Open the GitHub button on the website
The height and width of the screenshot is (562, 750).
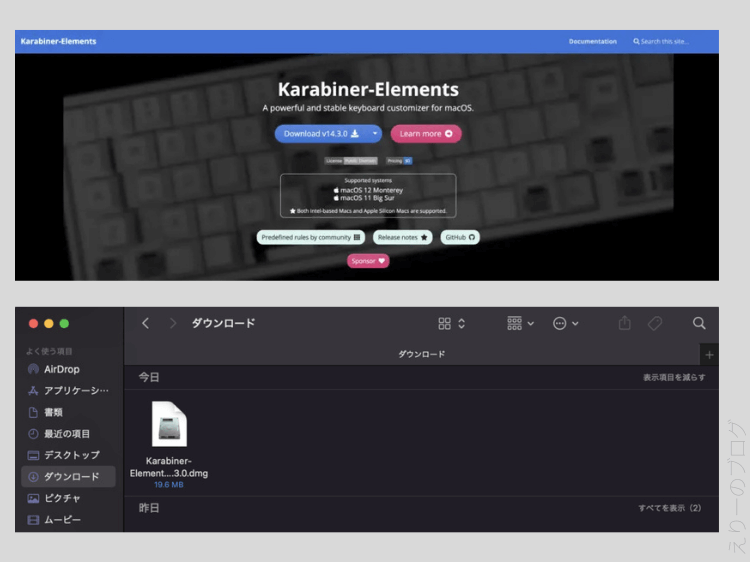point(460,237)
